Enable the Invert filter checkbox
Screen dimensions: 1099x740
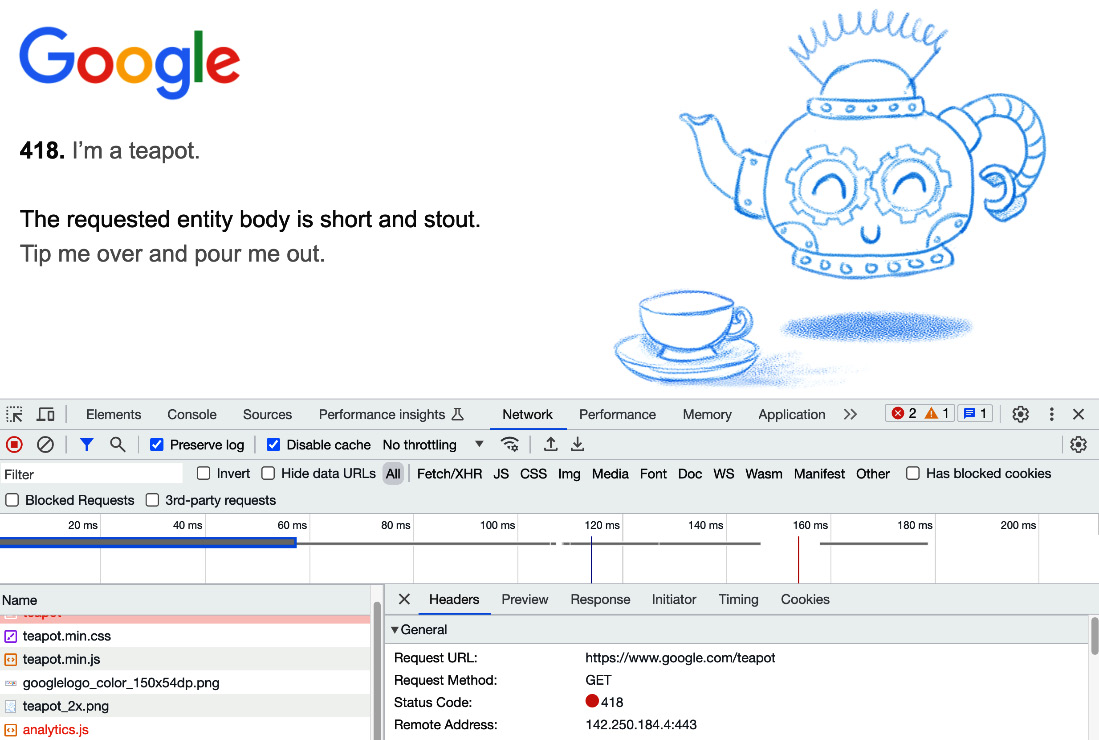click(x=203, y=473)
